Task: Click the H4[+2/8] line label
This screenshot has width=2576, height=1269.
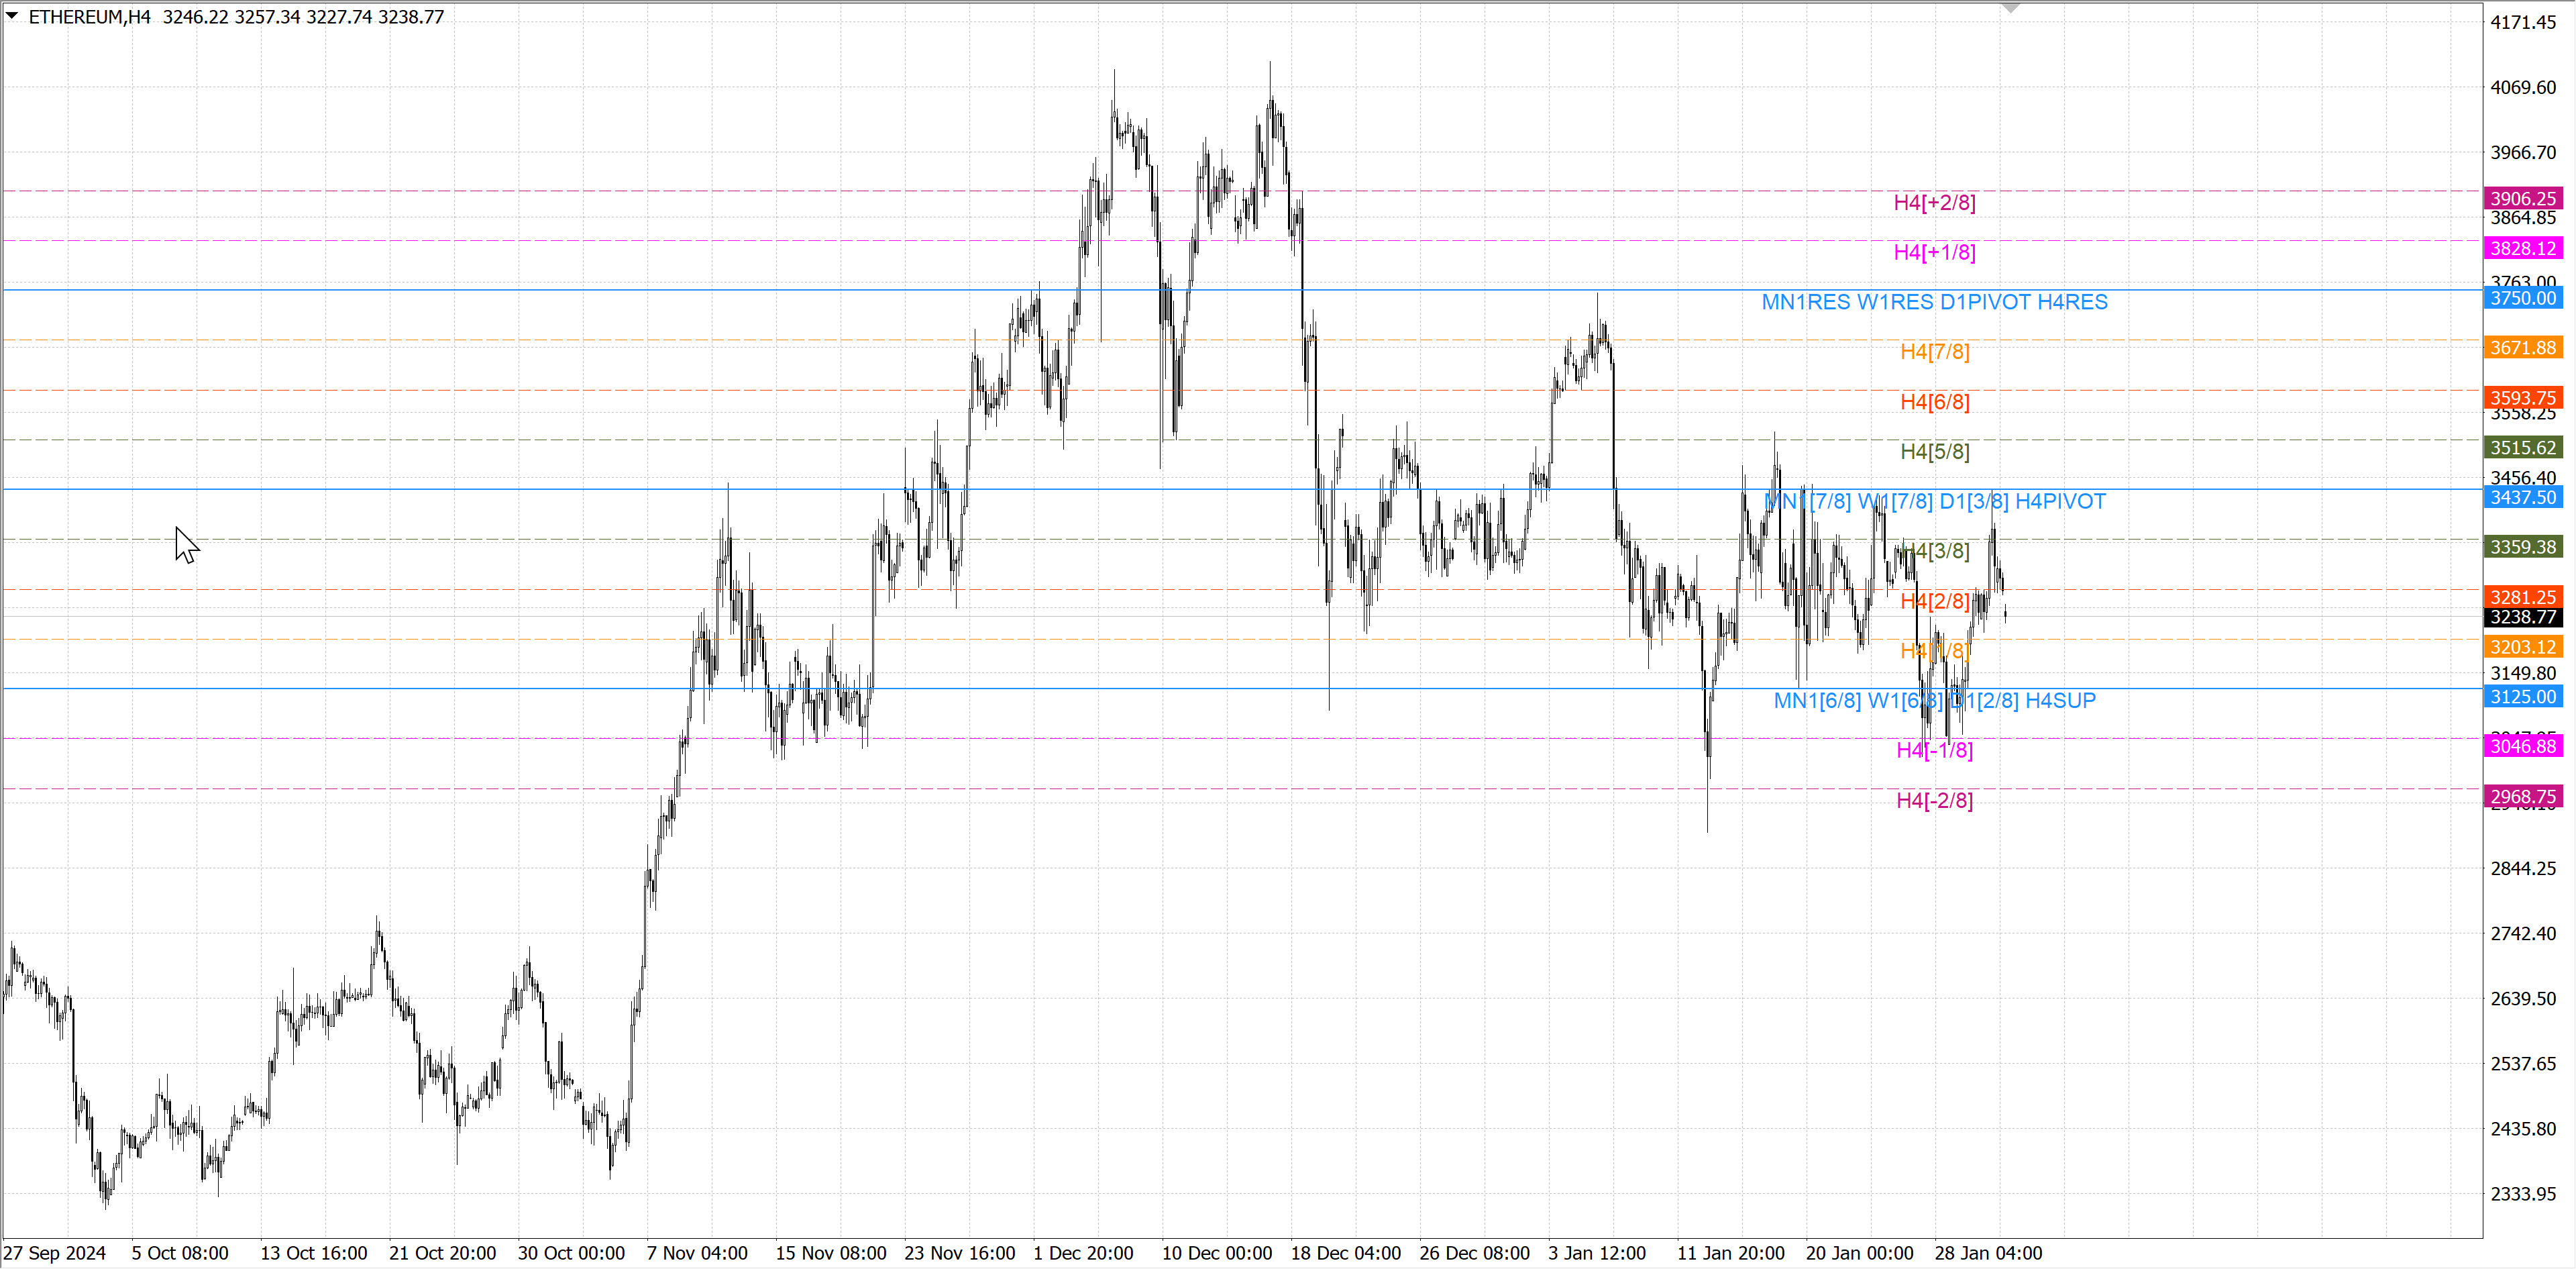Action: coord(1934,203)
